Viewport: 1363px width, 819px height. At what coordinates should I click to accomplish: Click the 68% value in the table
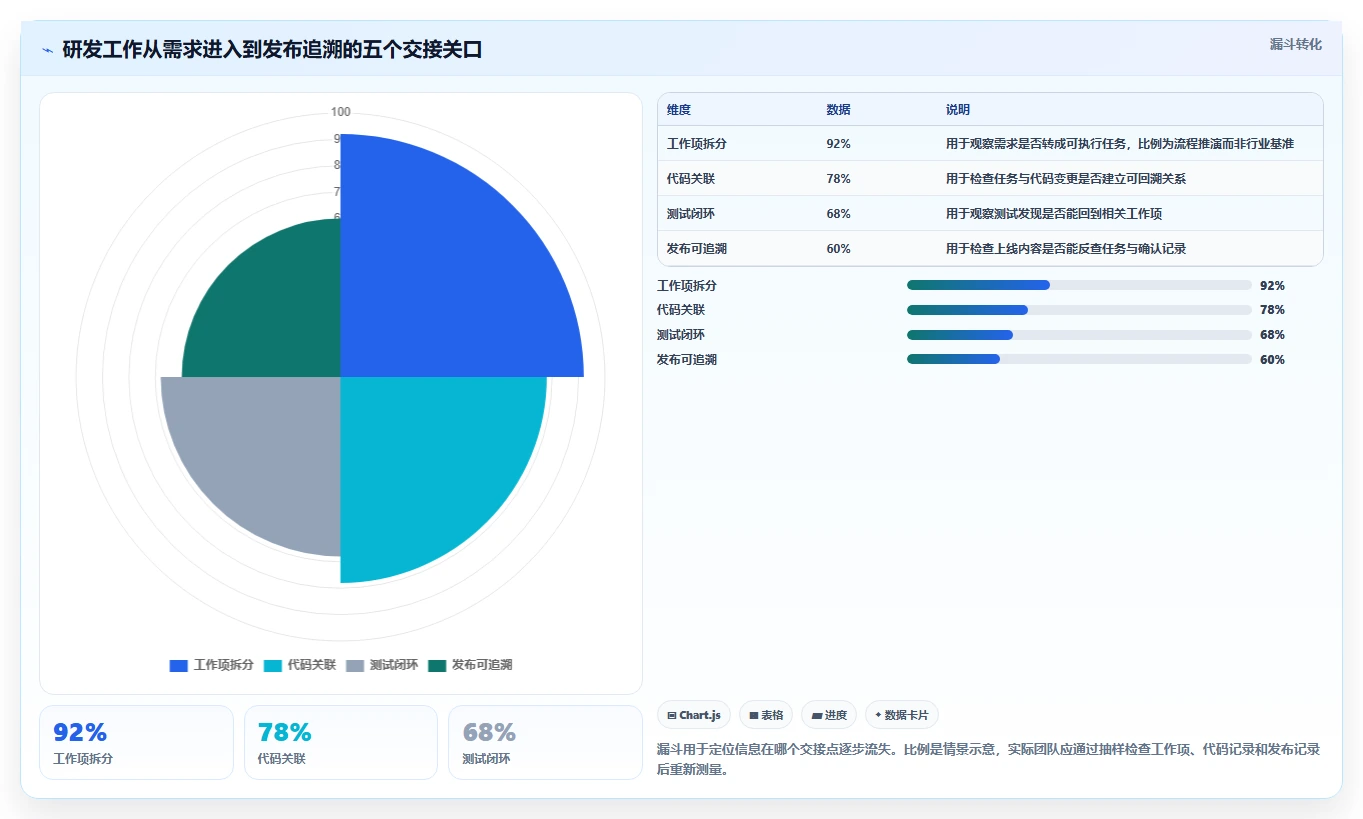pyautogui.click(x=838, y=214)
